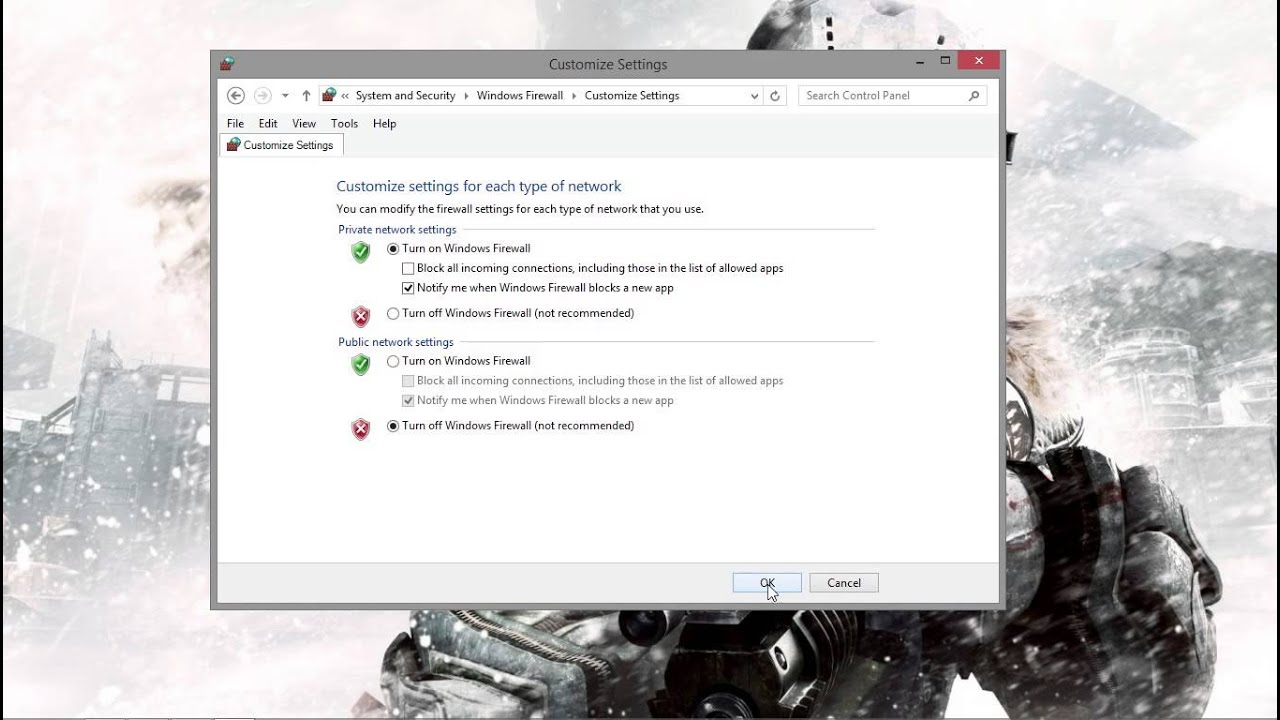
Task: Maximize the Customize Settings window
Action: coord(945,61)
